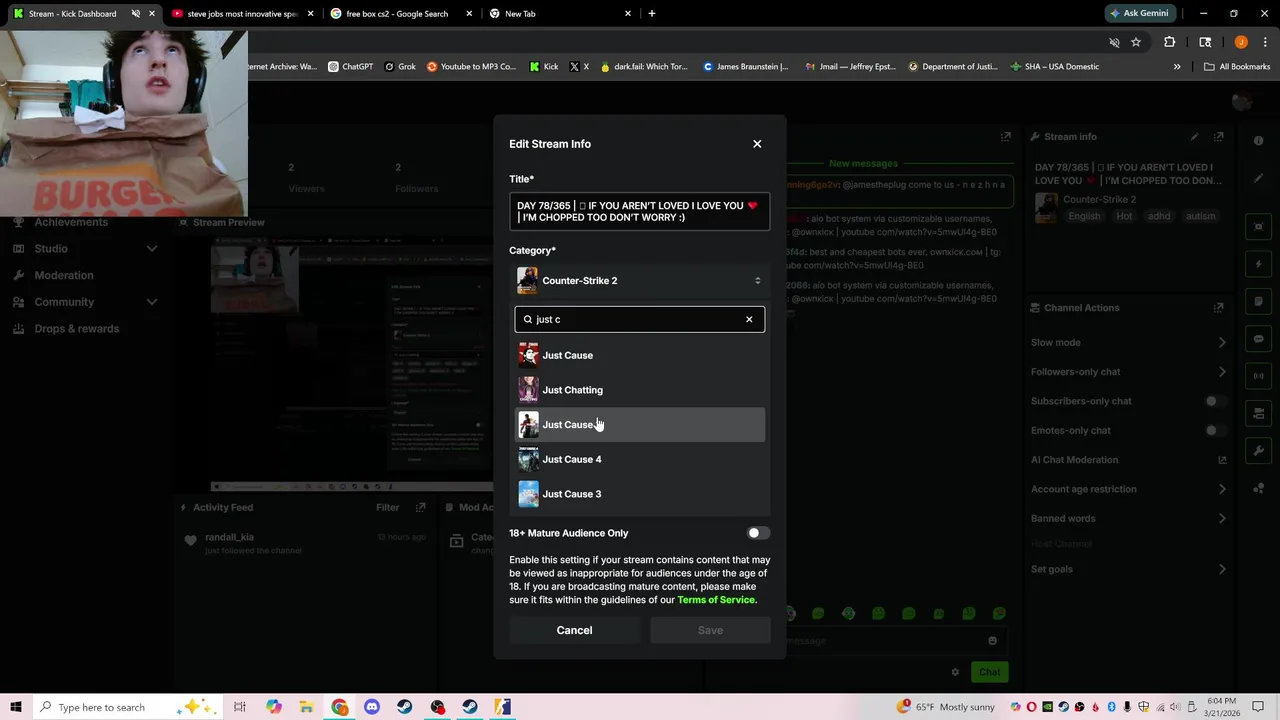Click the Save button
The width and height of the screenshot is (1280, 720).
click(x=710, y=630)
